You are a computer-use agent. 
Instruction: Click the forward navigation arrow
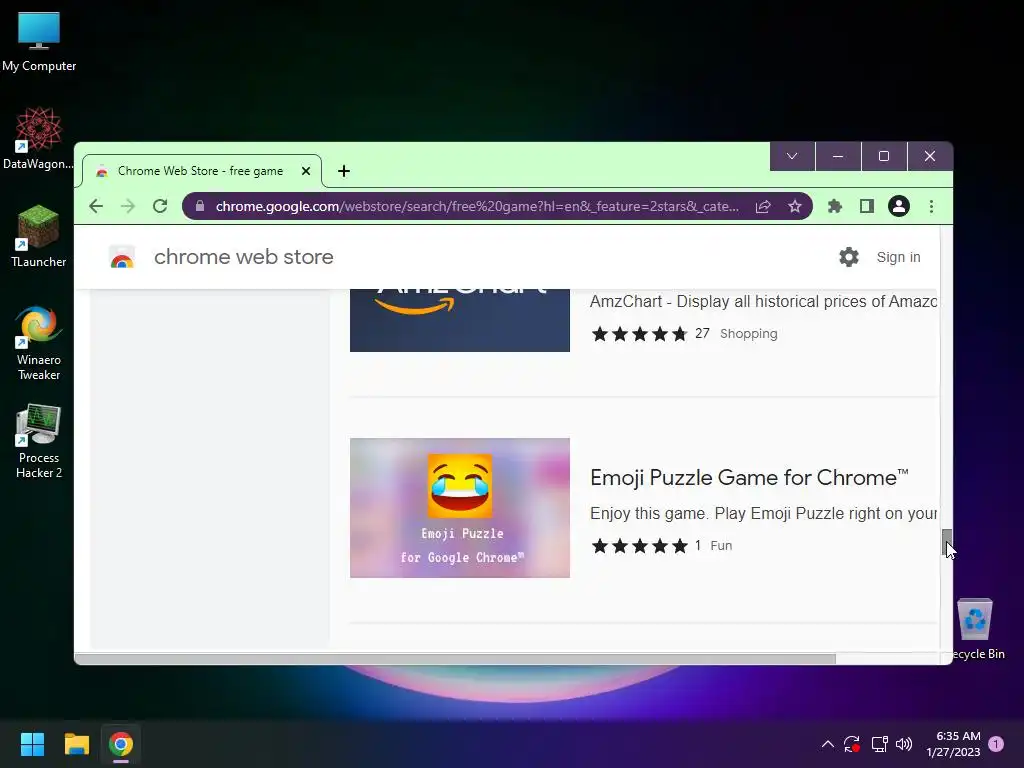pyautogui.click(x=128, y=206)
